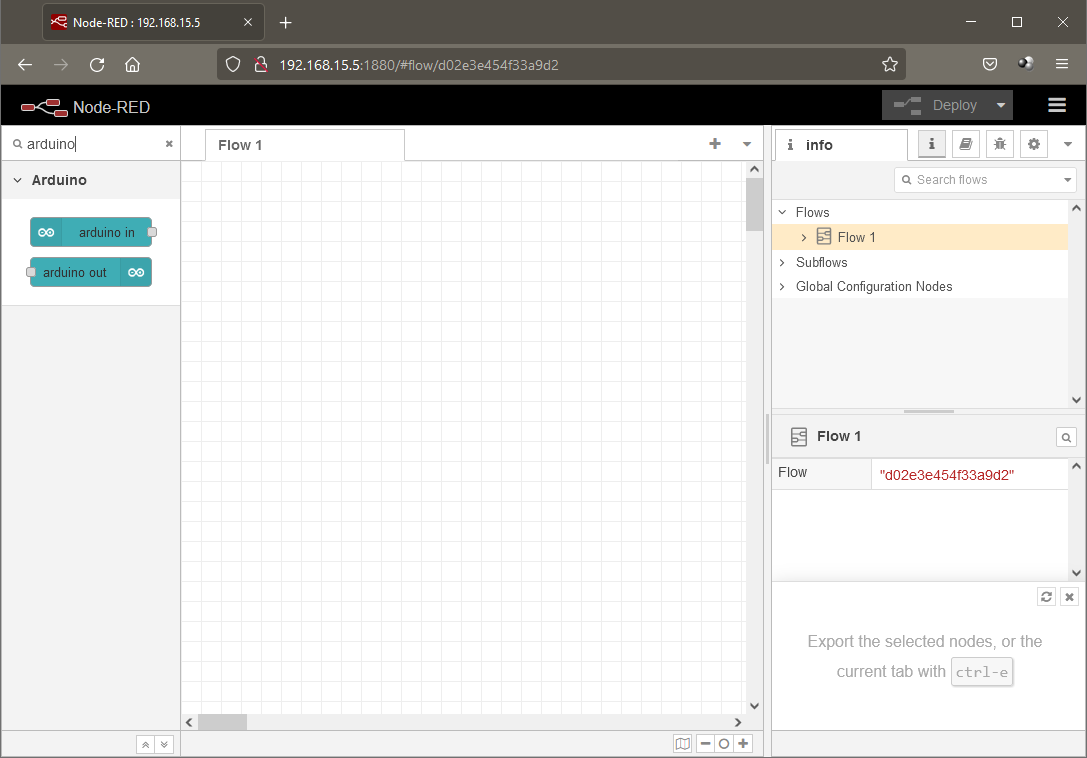The width and height of the screenshot is (1087, 758).
Task: Click the browser address bar URL
Action: pos(419,64)
